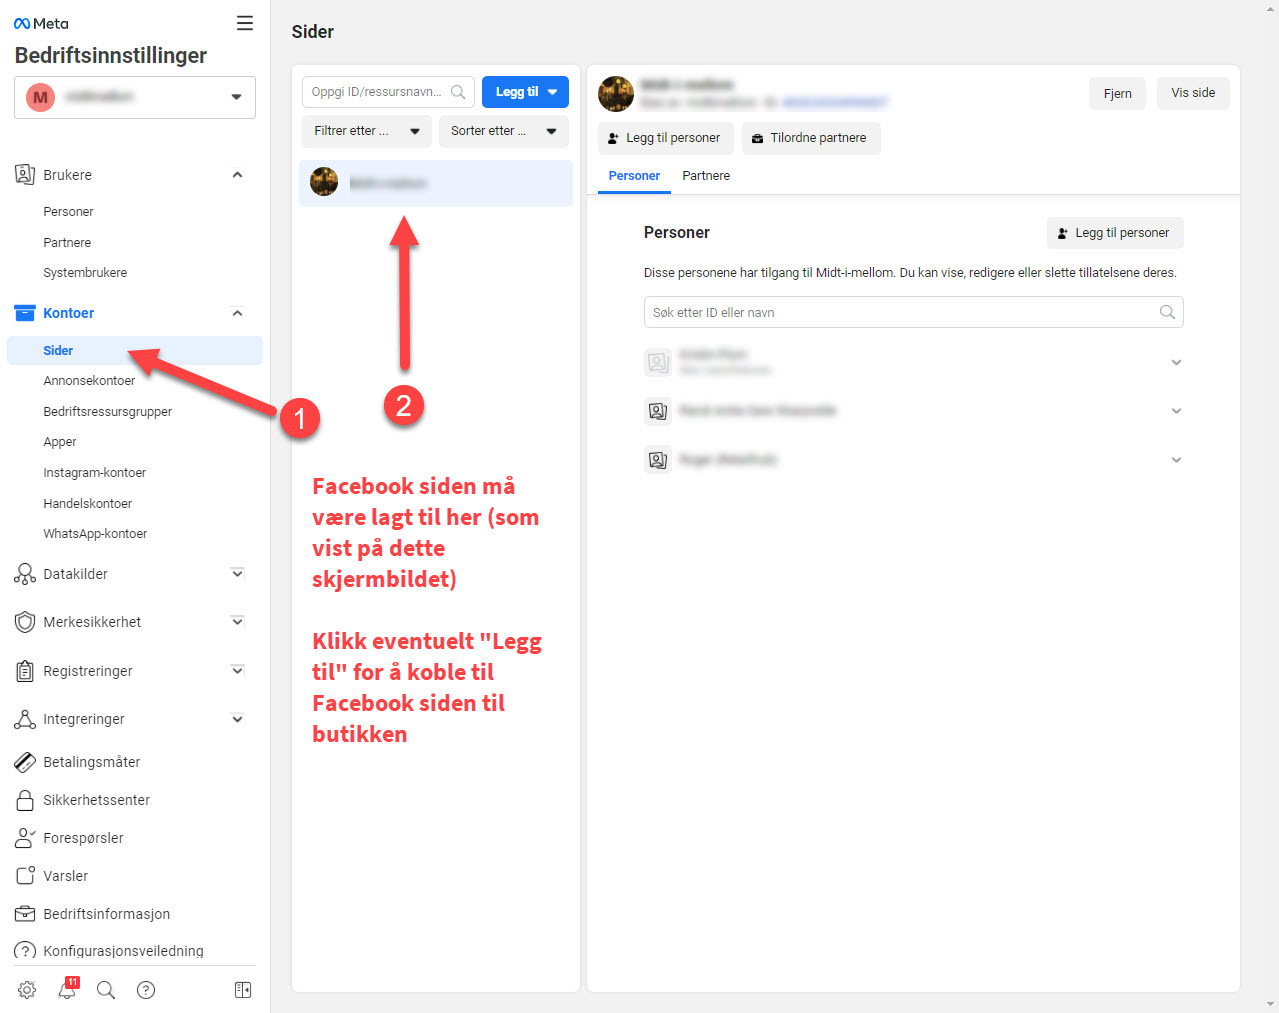This screenshot has width=1279, height=1013.
Task: Click the Registreringer clipboard icon
Action: coord(25,671)
